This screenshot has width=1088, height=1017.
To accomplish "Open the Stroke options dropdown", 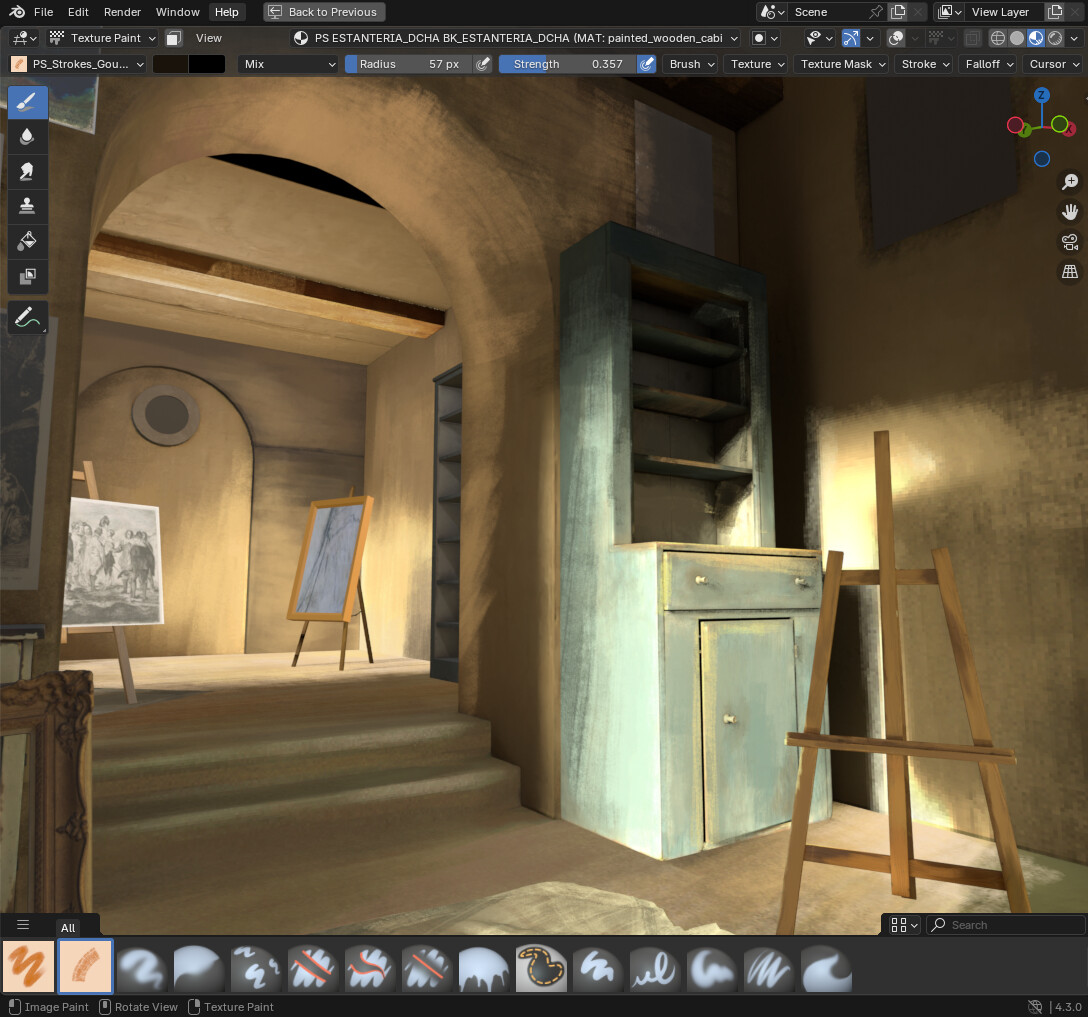I will pyautogui.click(x=923, y=63).
